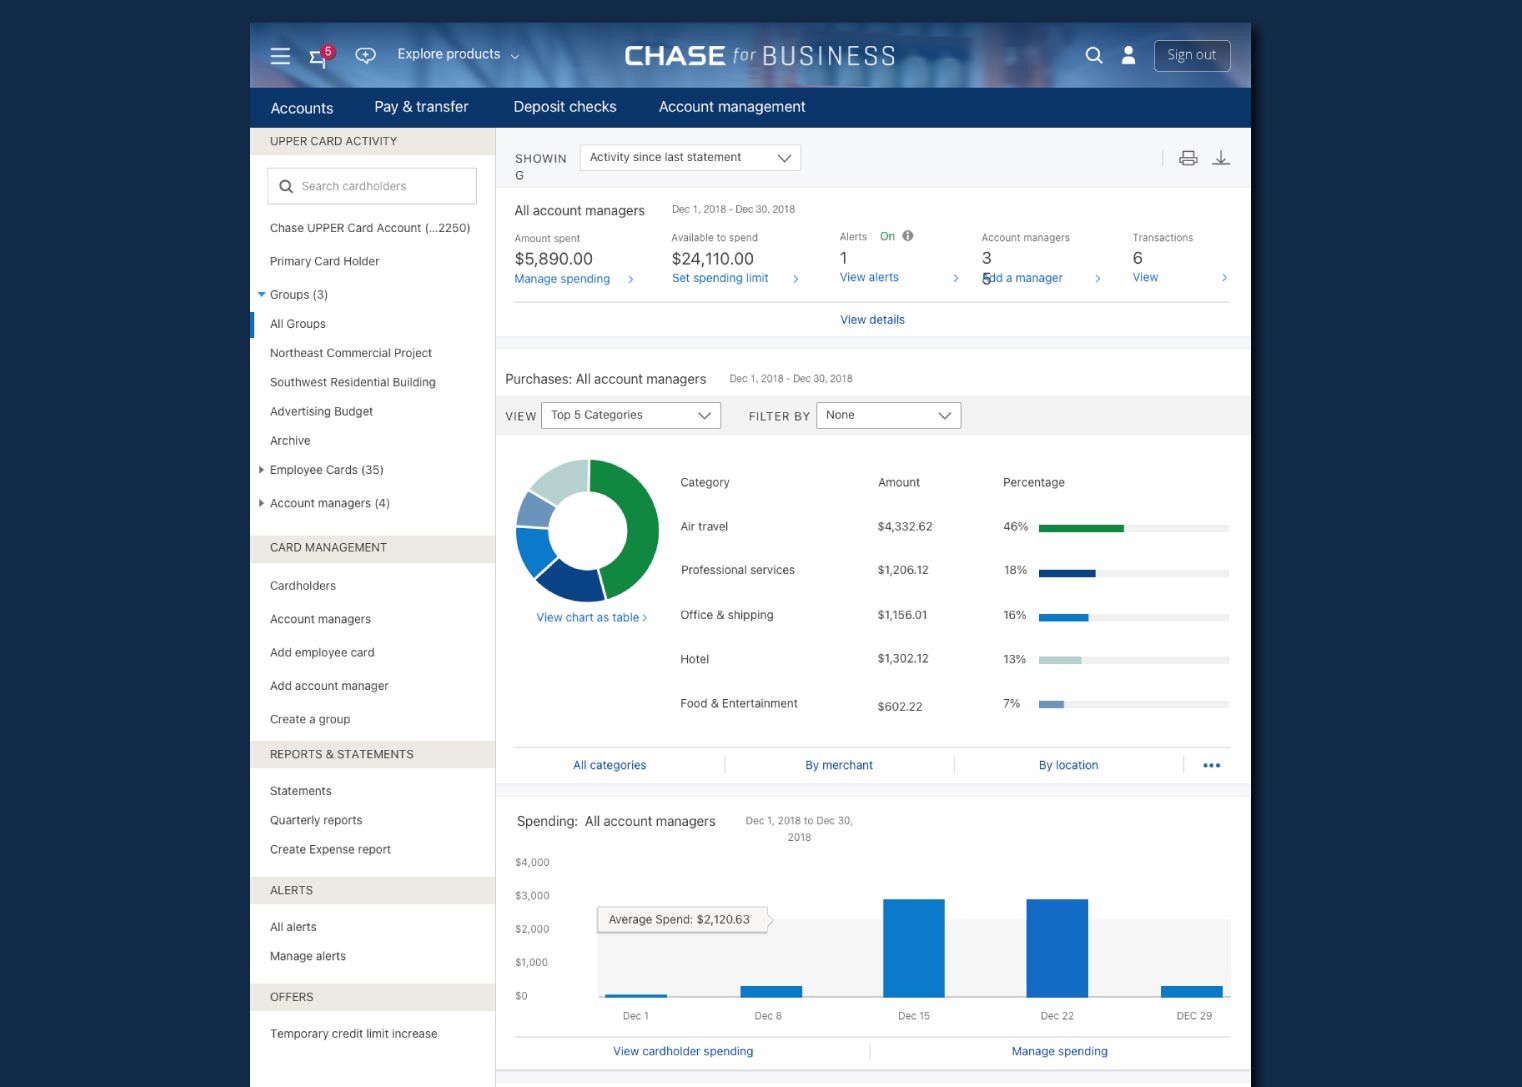
Task: Click the Dec 22 spending bar
Action: [x=1057, y=948]
